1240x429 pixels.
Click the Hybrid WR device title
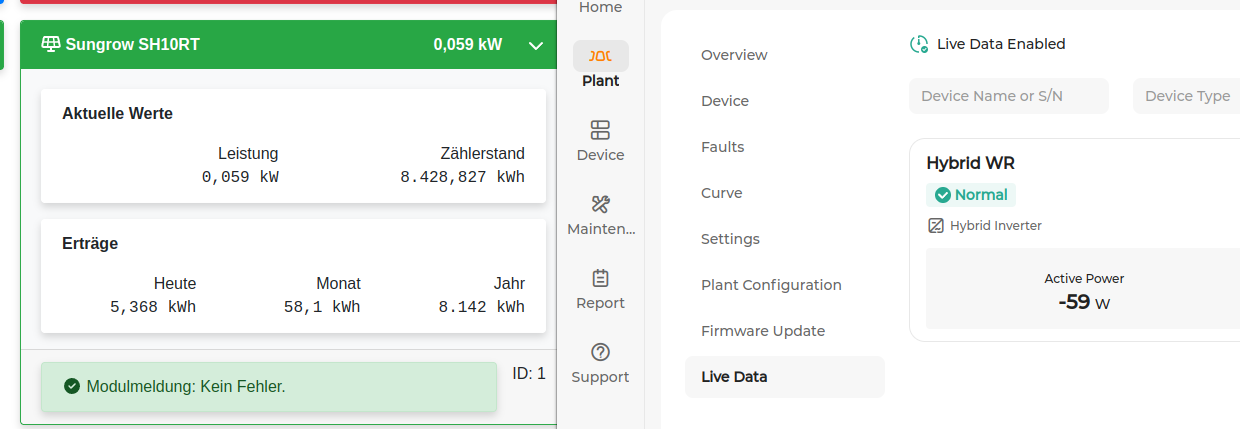[x=971, y=163]
